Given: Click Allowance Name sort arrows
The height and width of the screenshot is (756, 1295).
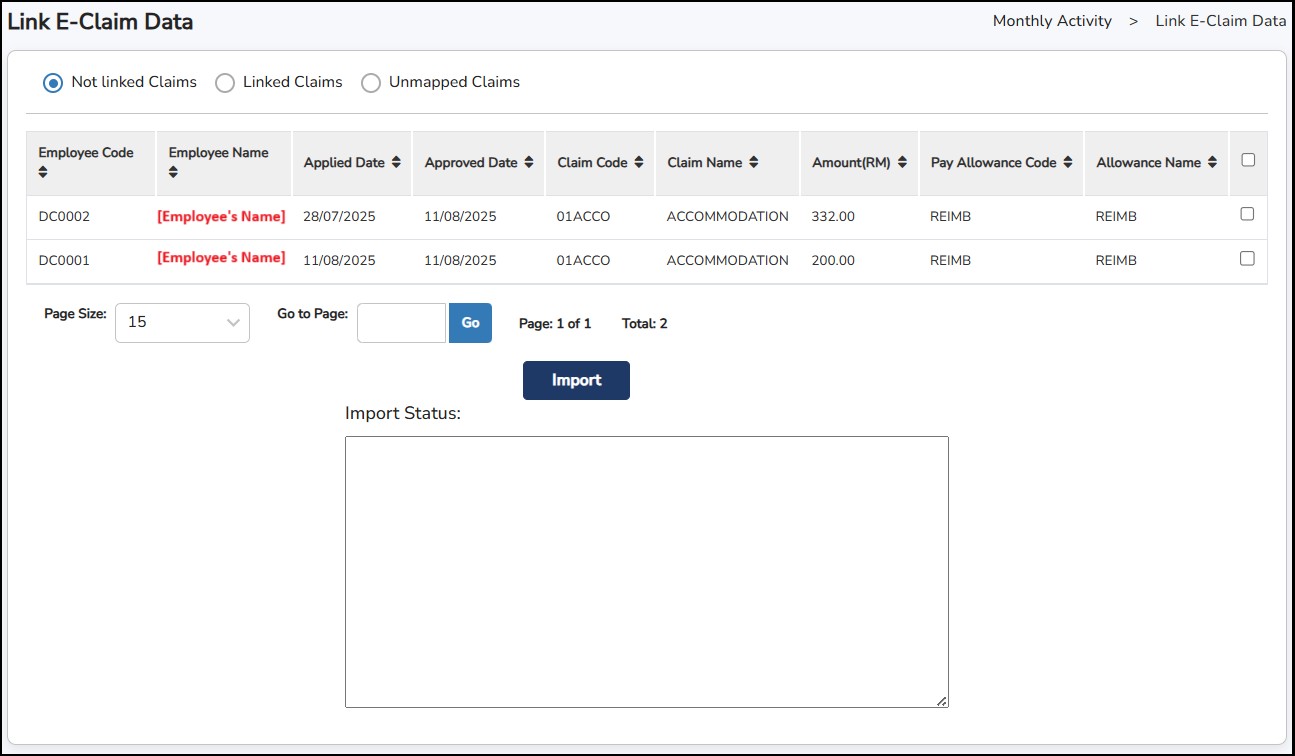Looking at the screenshot, I should 1212,162.
